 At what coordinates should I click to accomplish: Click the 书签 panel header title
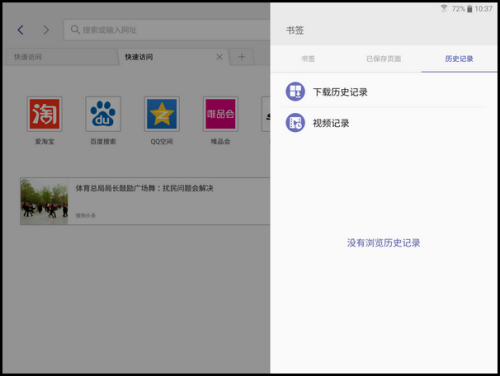(295, 30)
